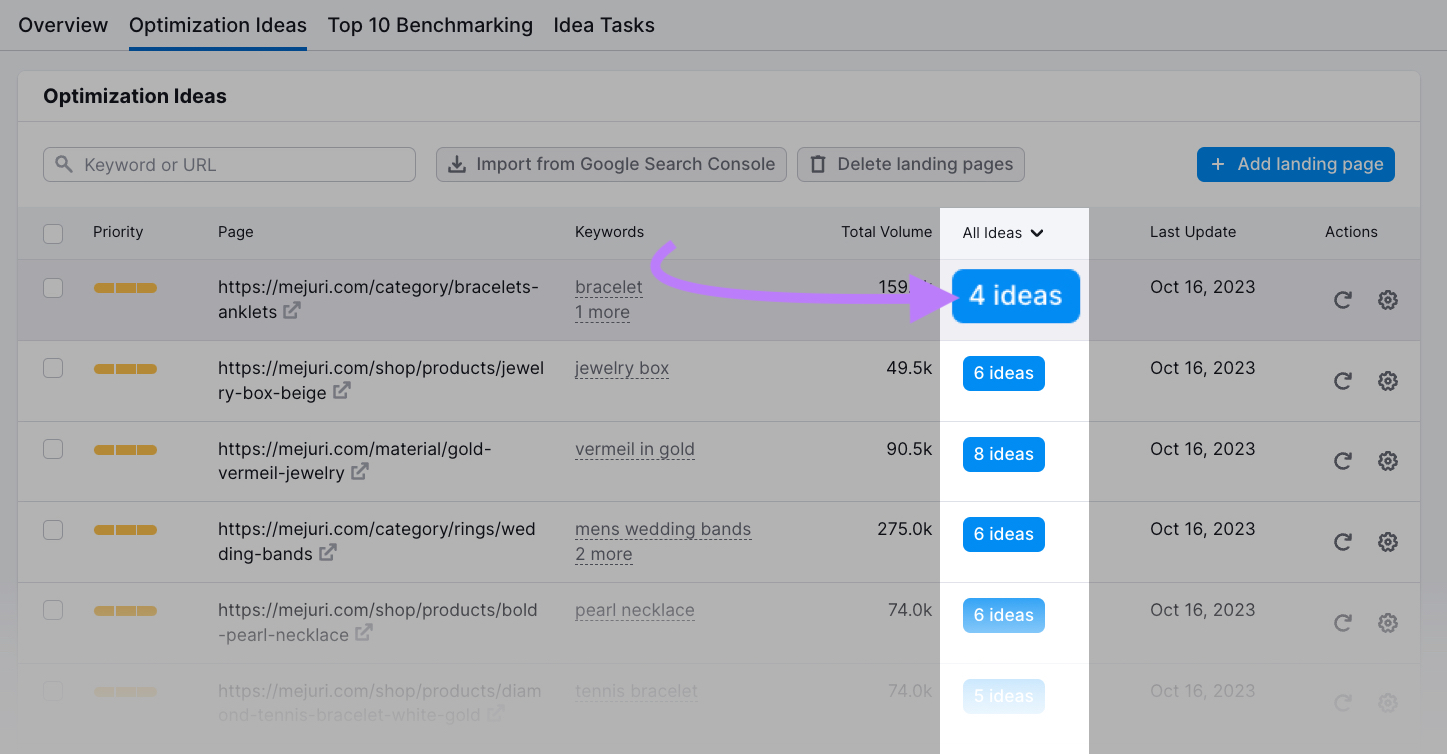This screenshot has height=754, width=1447.
Task: Open the Overview tab
Action: pyautogui.click(x=62, y=25)
